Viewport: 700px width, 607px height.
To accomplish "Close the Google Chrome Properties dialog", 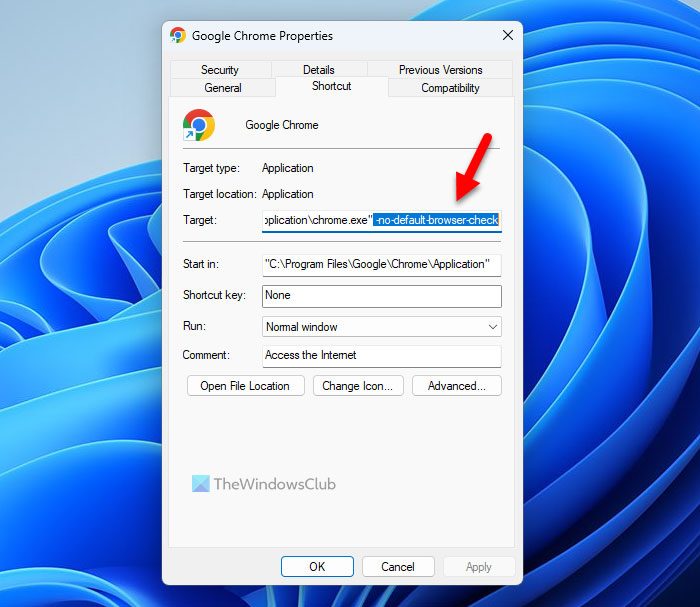I will 508,35.
